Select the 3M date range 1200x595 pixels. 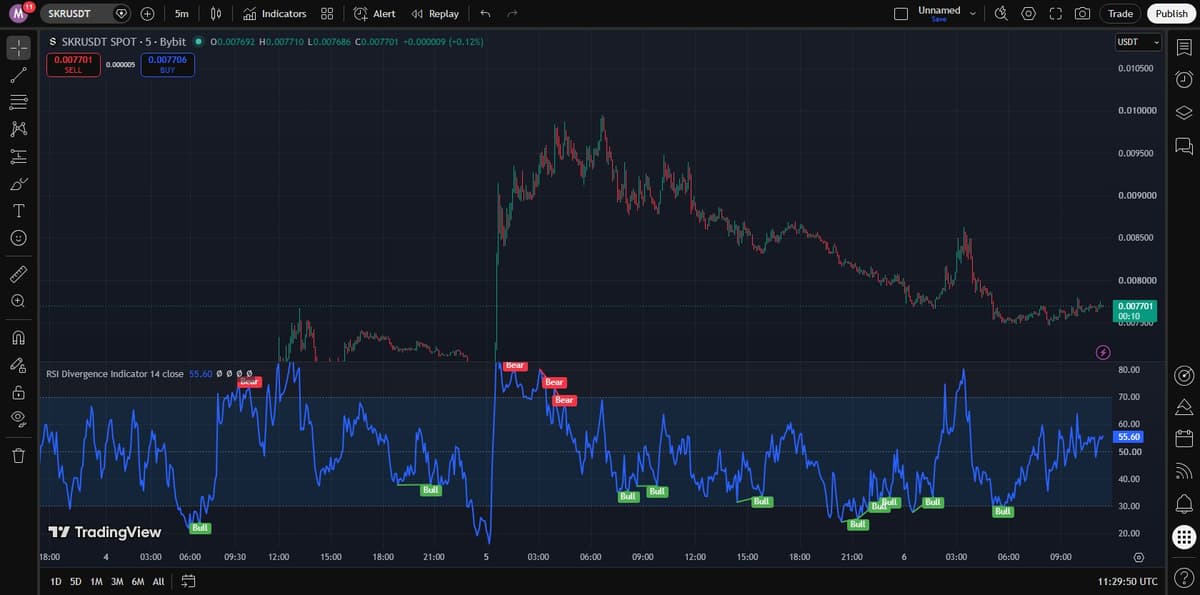pyautogui.click(x=117, y=581)
